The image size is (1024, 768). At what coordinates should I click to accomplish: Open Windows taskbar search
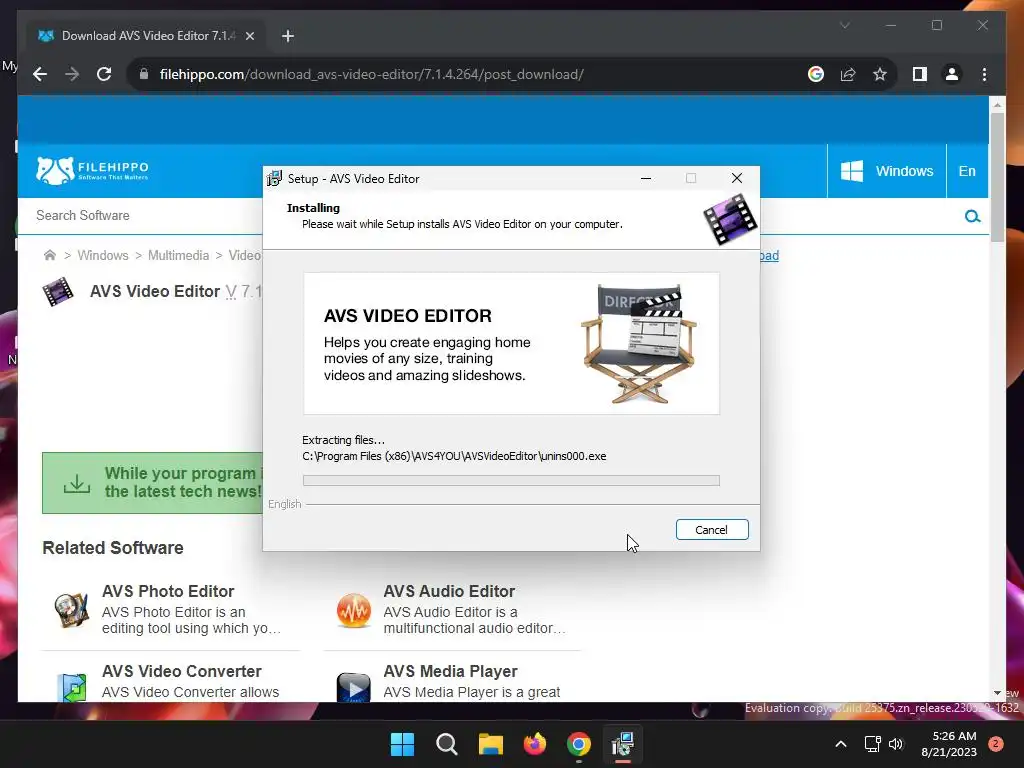tap(447, 744)
